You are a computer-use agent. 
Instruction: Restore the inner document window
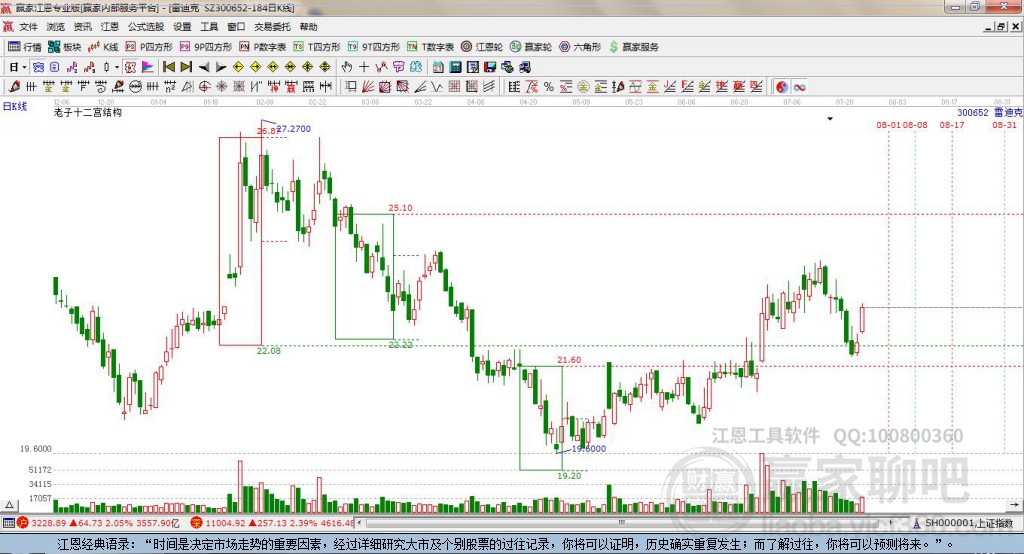click(1002, 27)
